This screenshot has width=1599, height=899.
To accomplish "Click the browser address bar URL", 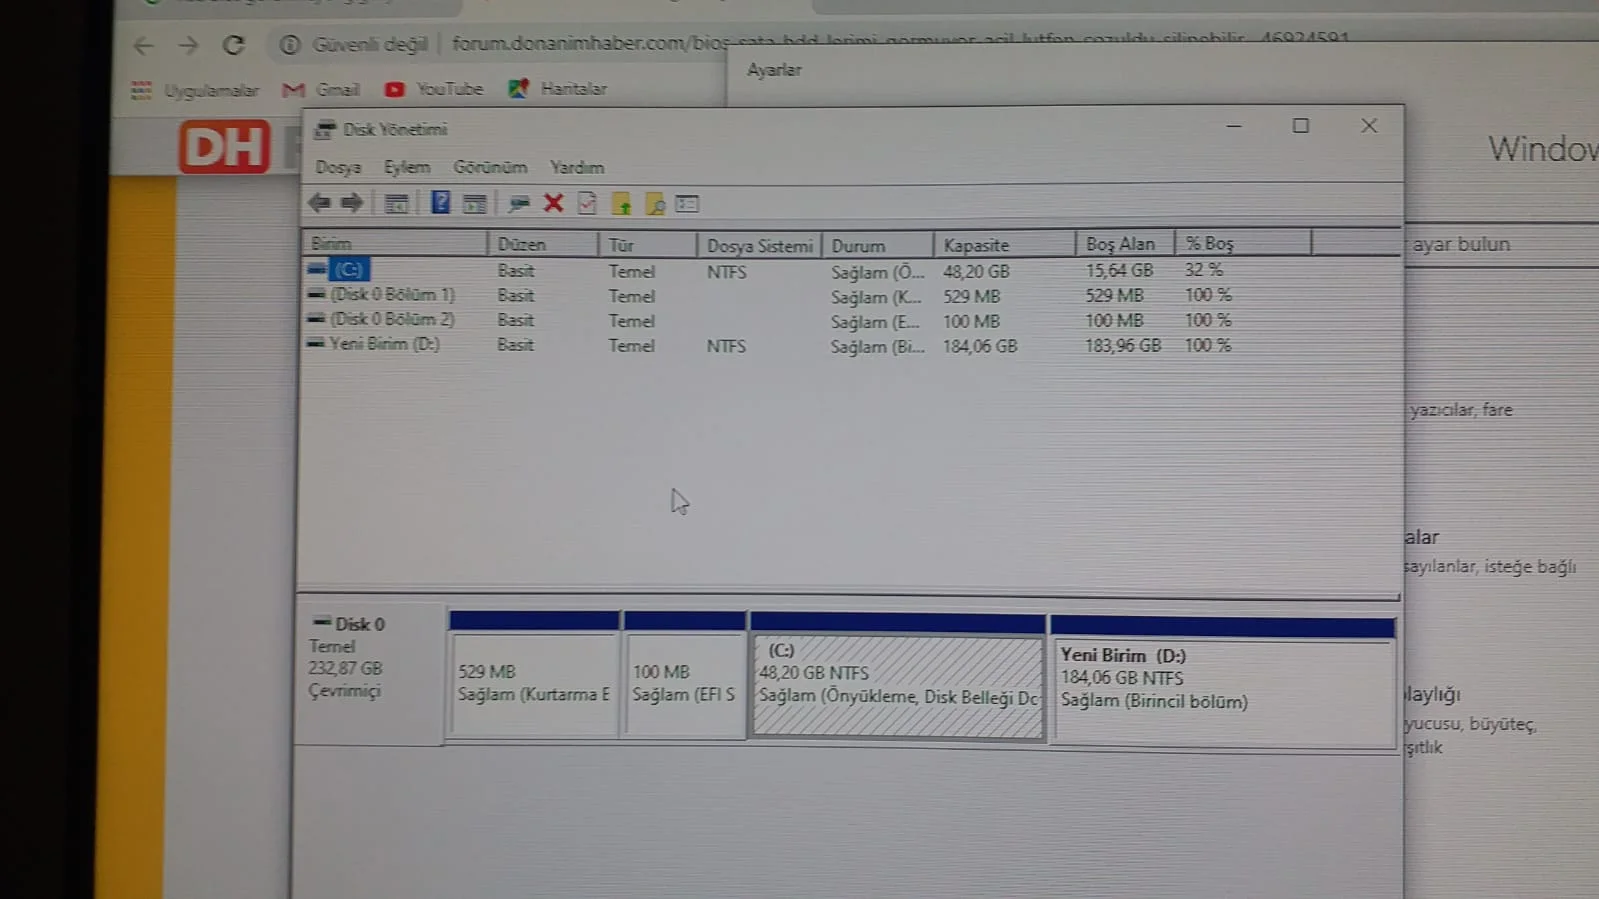I will coord(900,41).
